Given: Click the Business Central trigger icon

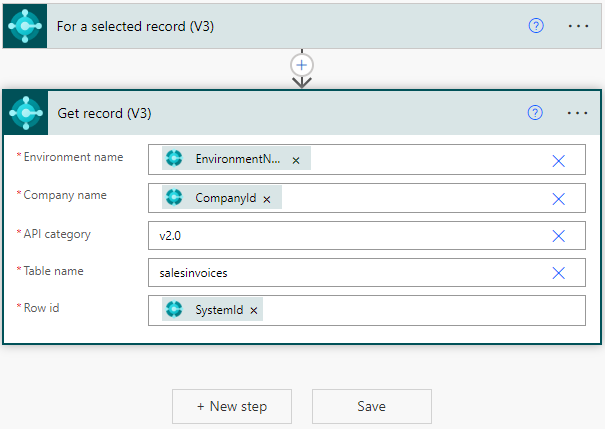Looking at the screenshot, I should click(x=24, y=26).
